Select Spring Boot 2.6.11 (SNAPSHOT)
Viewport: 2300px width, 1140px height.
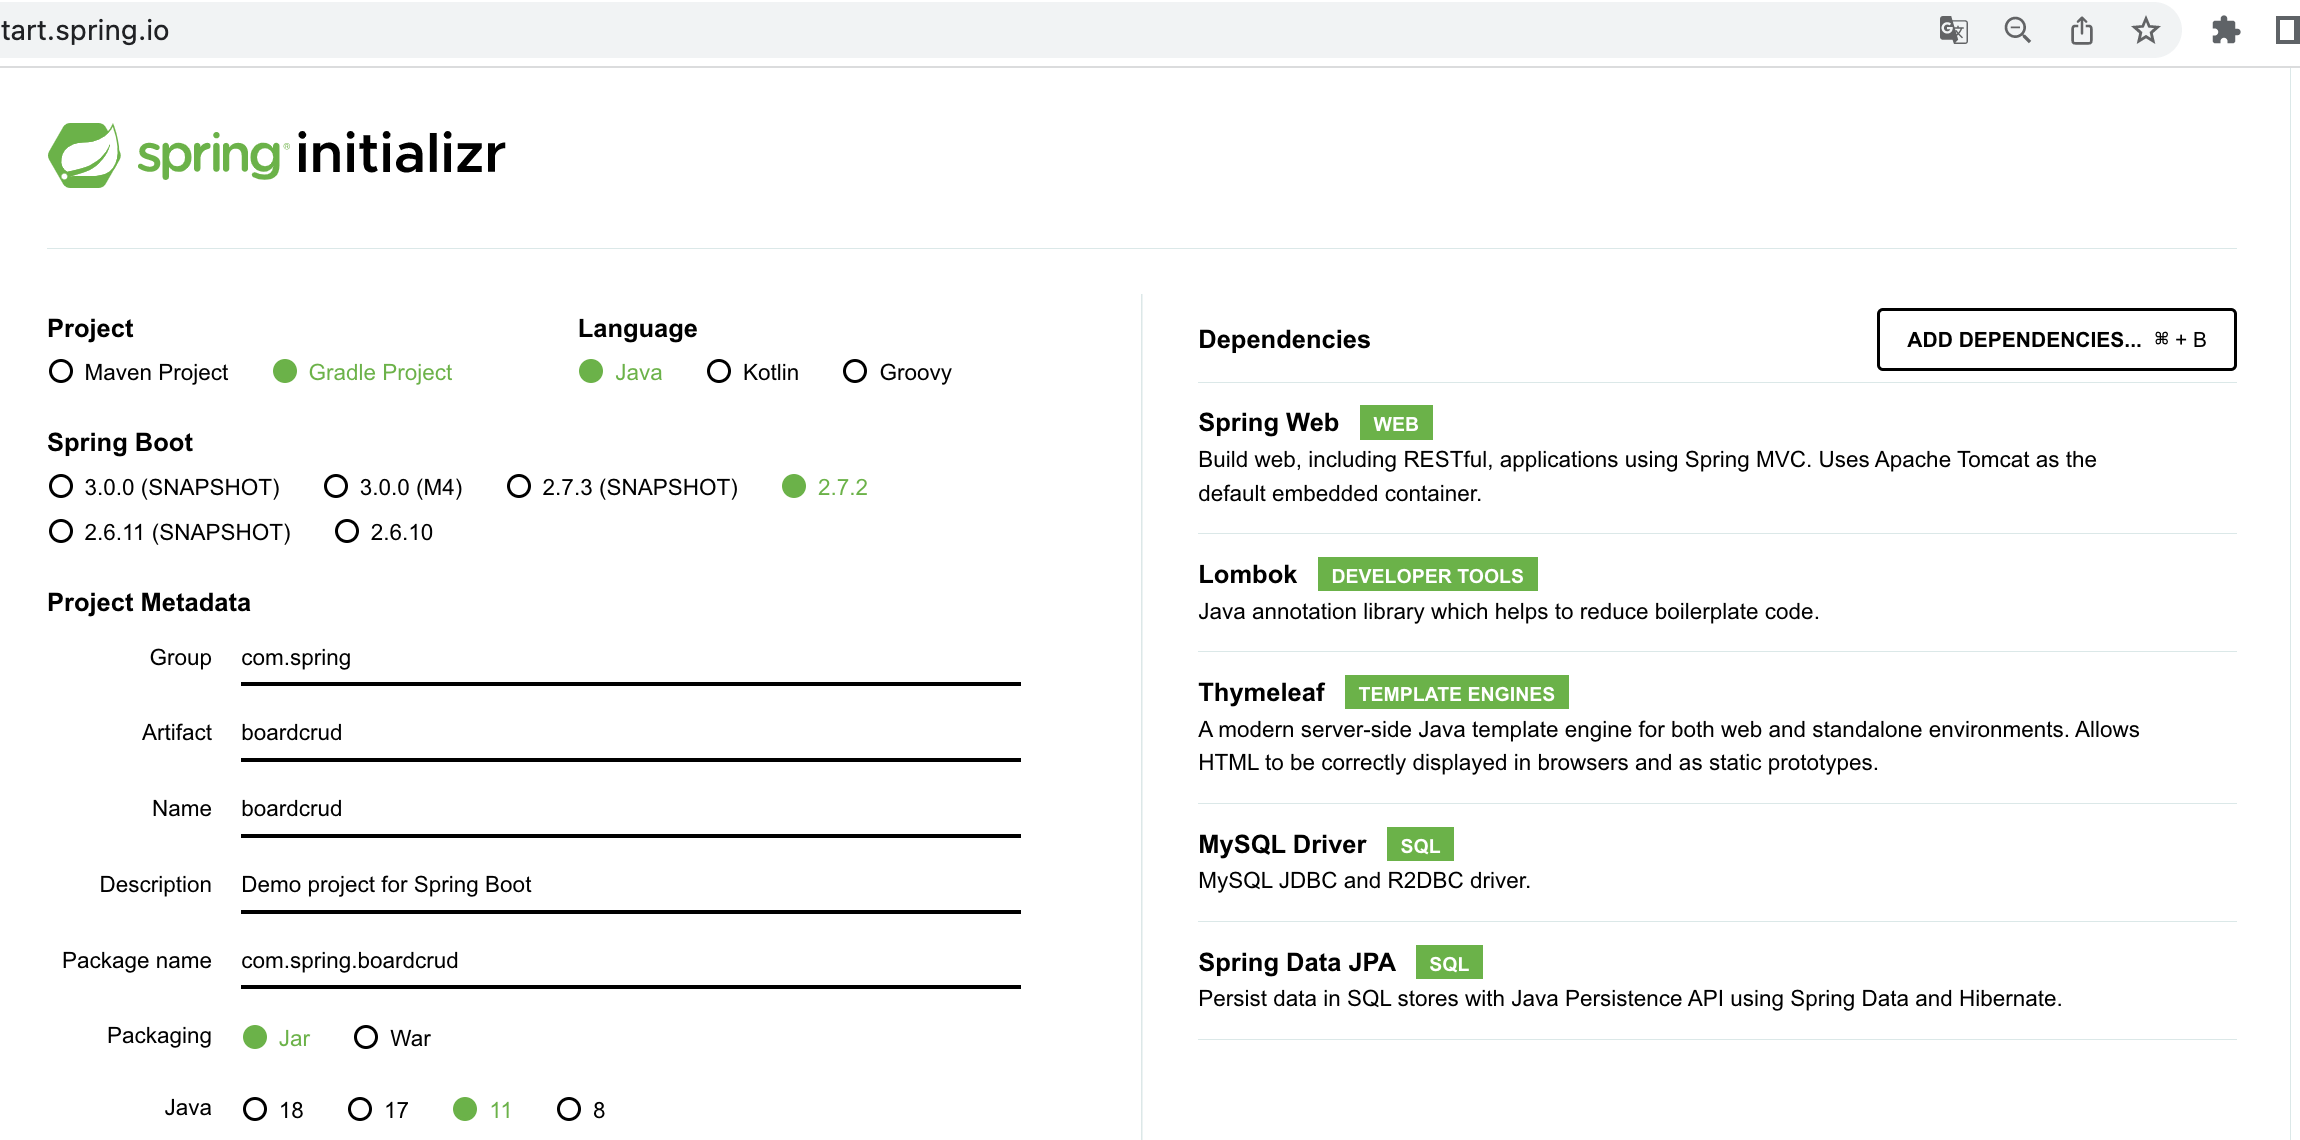click(x=170, y=532)
